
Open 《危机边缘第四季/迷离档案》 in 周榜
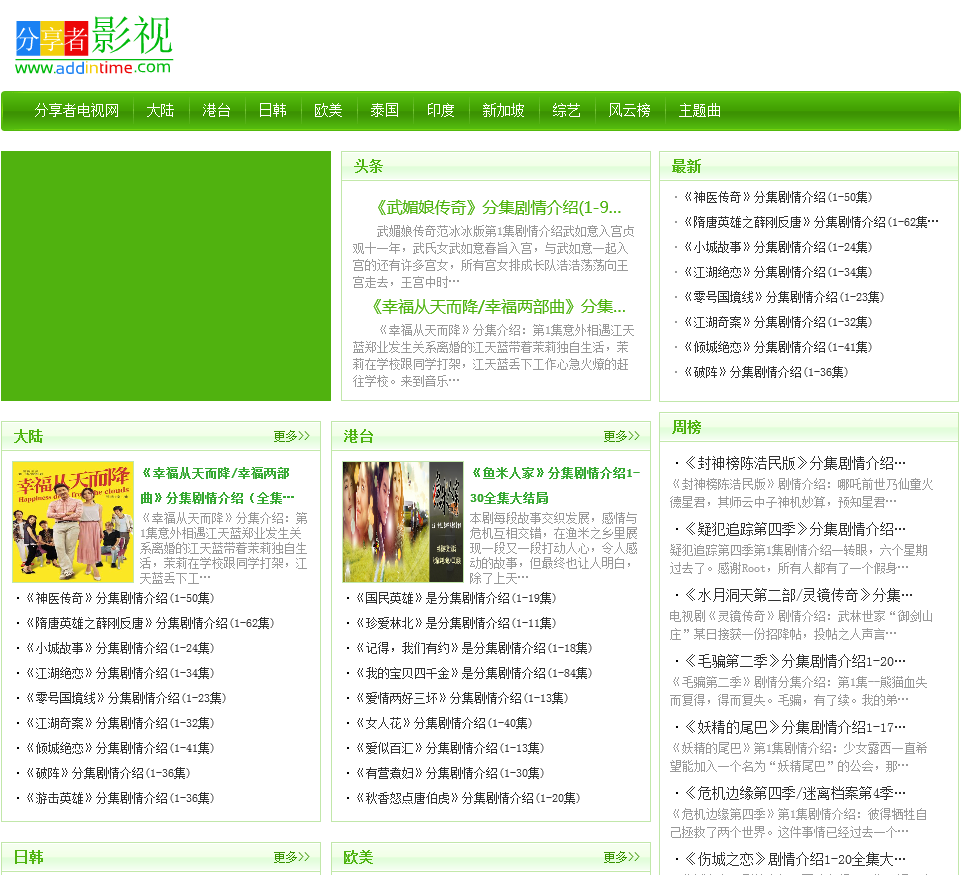[x=795, y=793]
